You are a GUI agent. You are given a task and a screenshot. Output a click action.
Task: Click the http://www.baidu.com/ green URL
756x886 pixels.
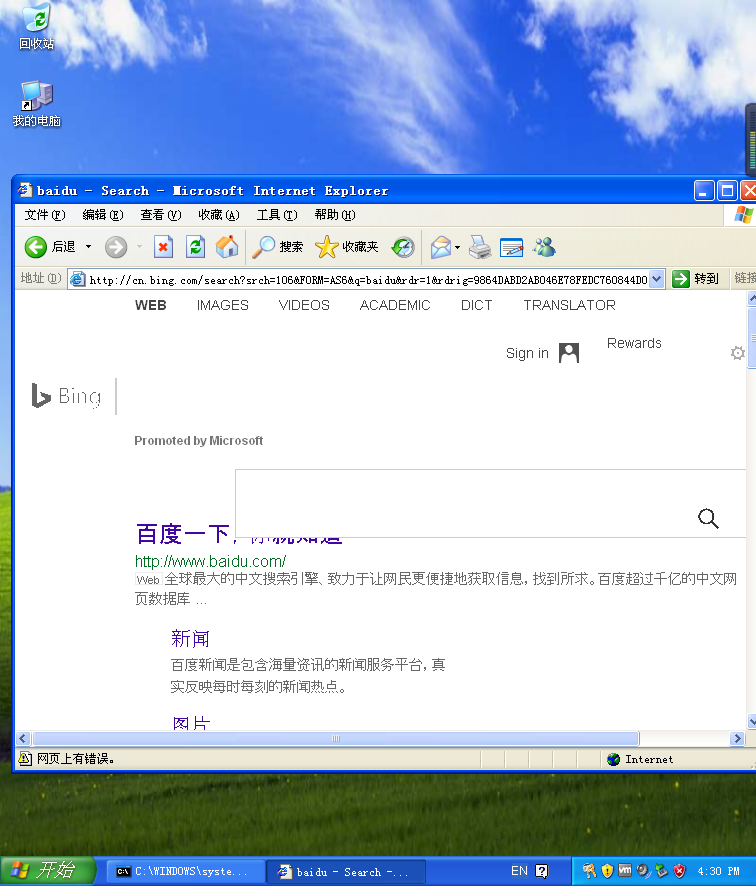[210, 561]
